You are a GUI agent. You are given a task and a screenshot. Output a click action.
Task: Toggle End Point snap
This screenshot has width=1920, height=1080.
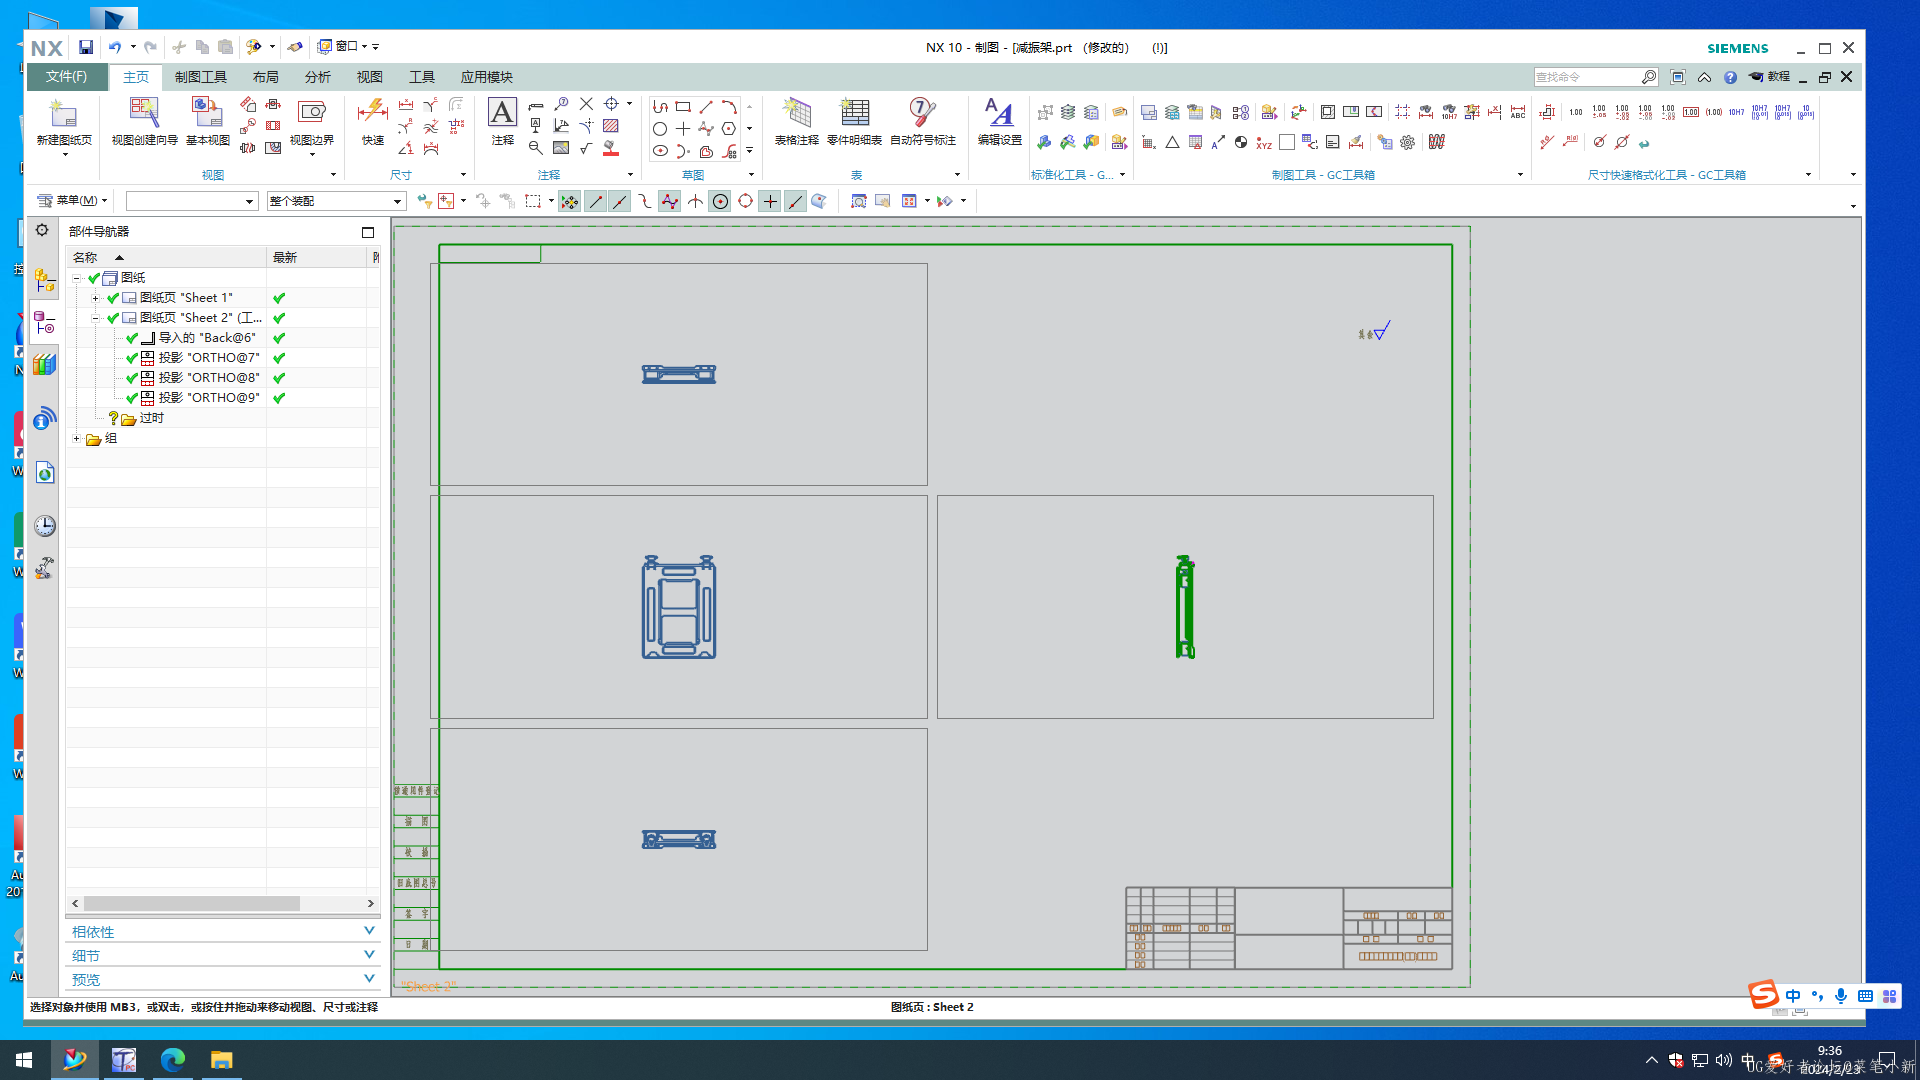pyautogui.click(x=596, y=201)
